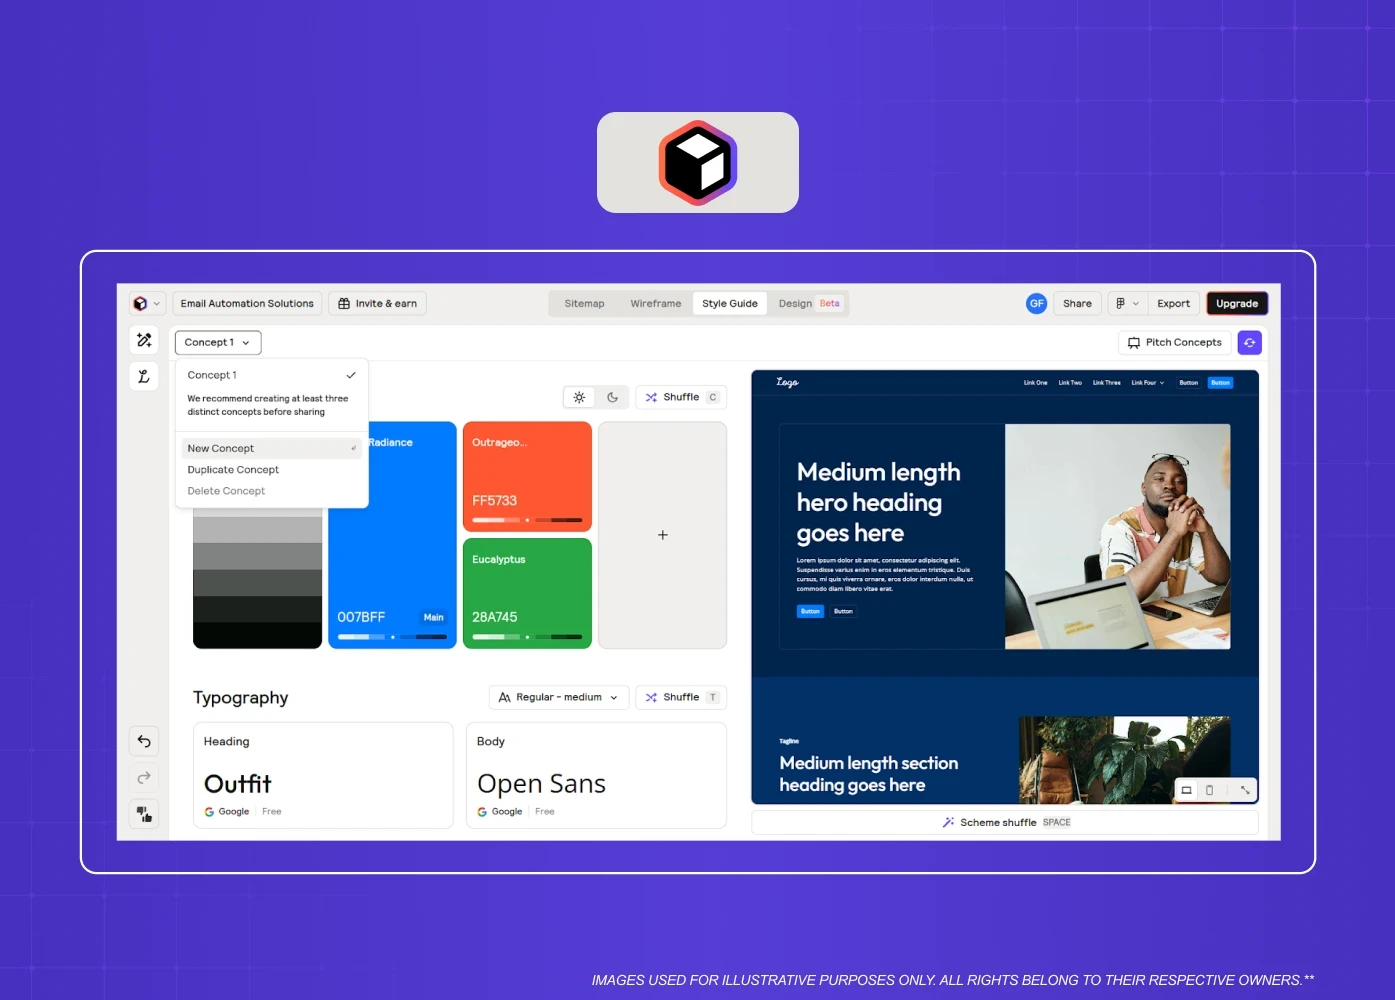Screen dimensions: 1395x1000
Task: Click the Upgrade button
Action: coord(1237,303)
